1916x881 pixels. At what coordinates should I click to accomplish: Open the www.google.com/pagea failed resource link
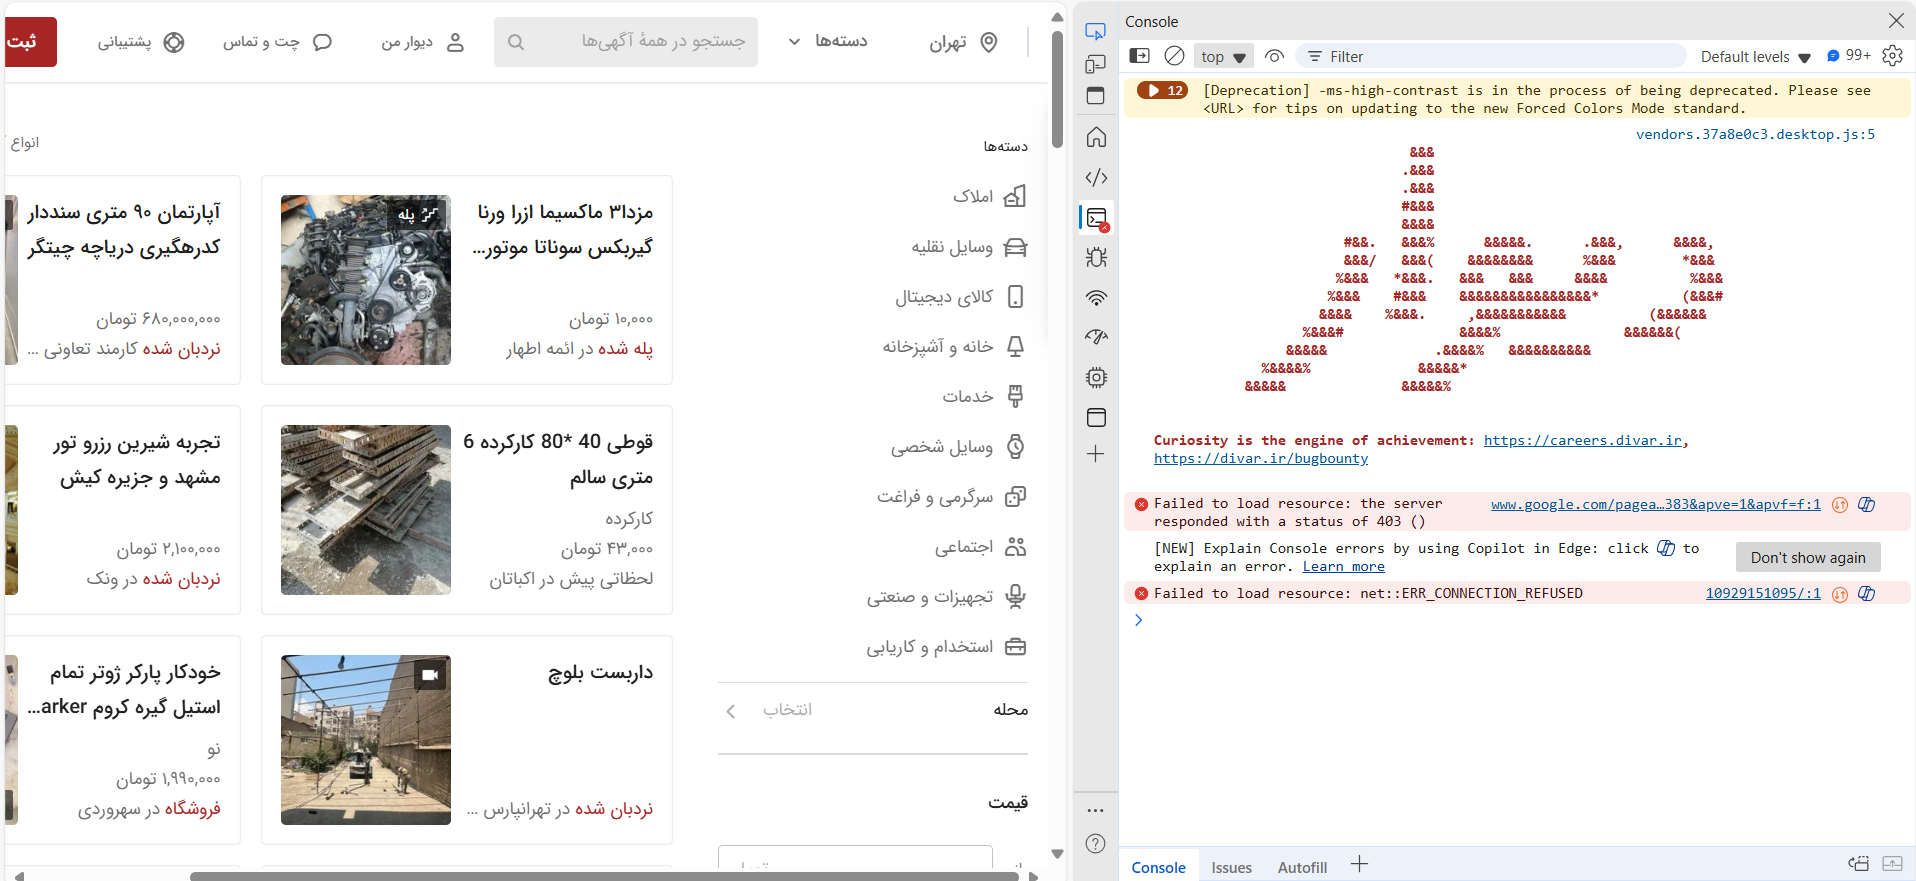1655,504
